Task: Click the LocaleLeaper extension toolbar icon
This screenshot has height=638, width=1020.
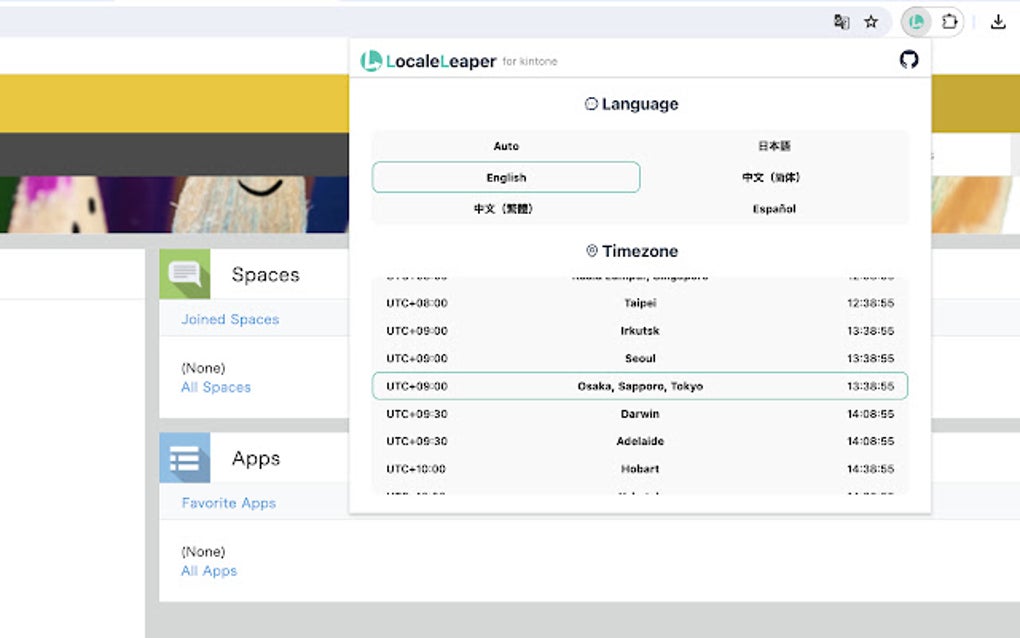Action: tap(917, 22)
